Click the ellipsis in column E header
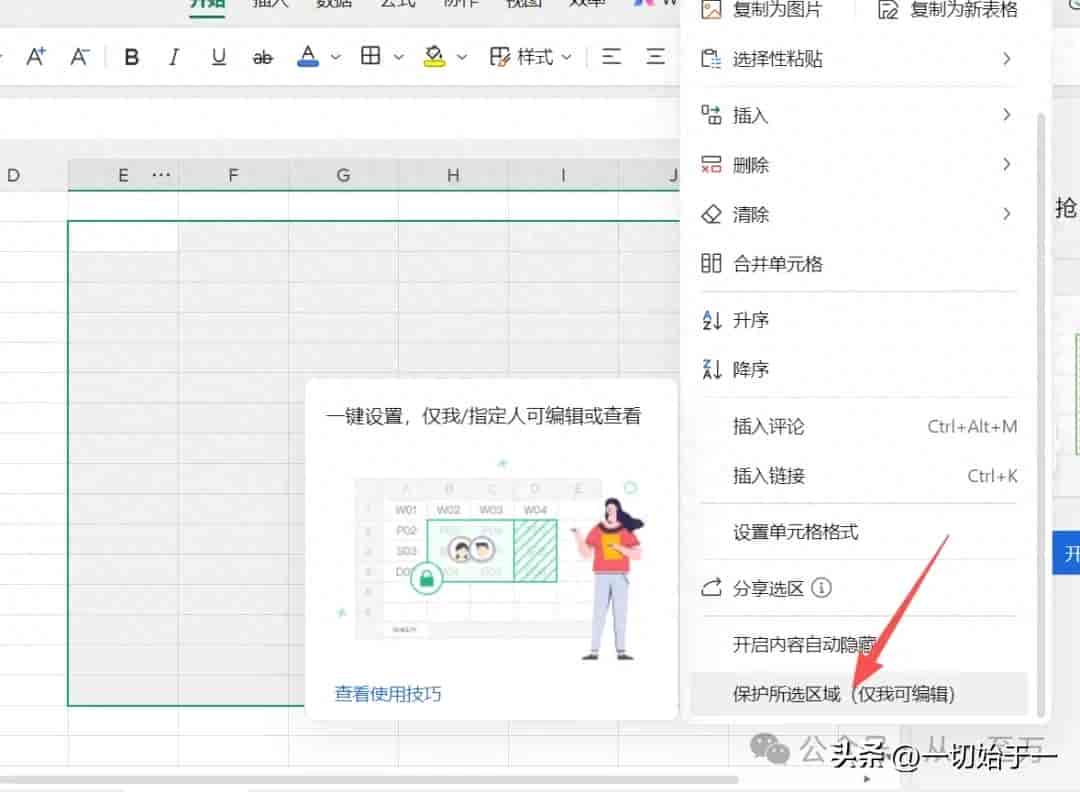Image resolution: width=1080 pixels, height=792 pixels. click(x=161, y=174)
